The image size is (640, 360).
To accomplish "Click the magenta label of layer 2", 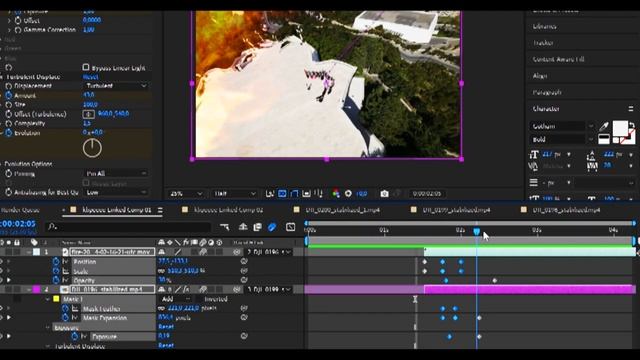I will 36,289.
